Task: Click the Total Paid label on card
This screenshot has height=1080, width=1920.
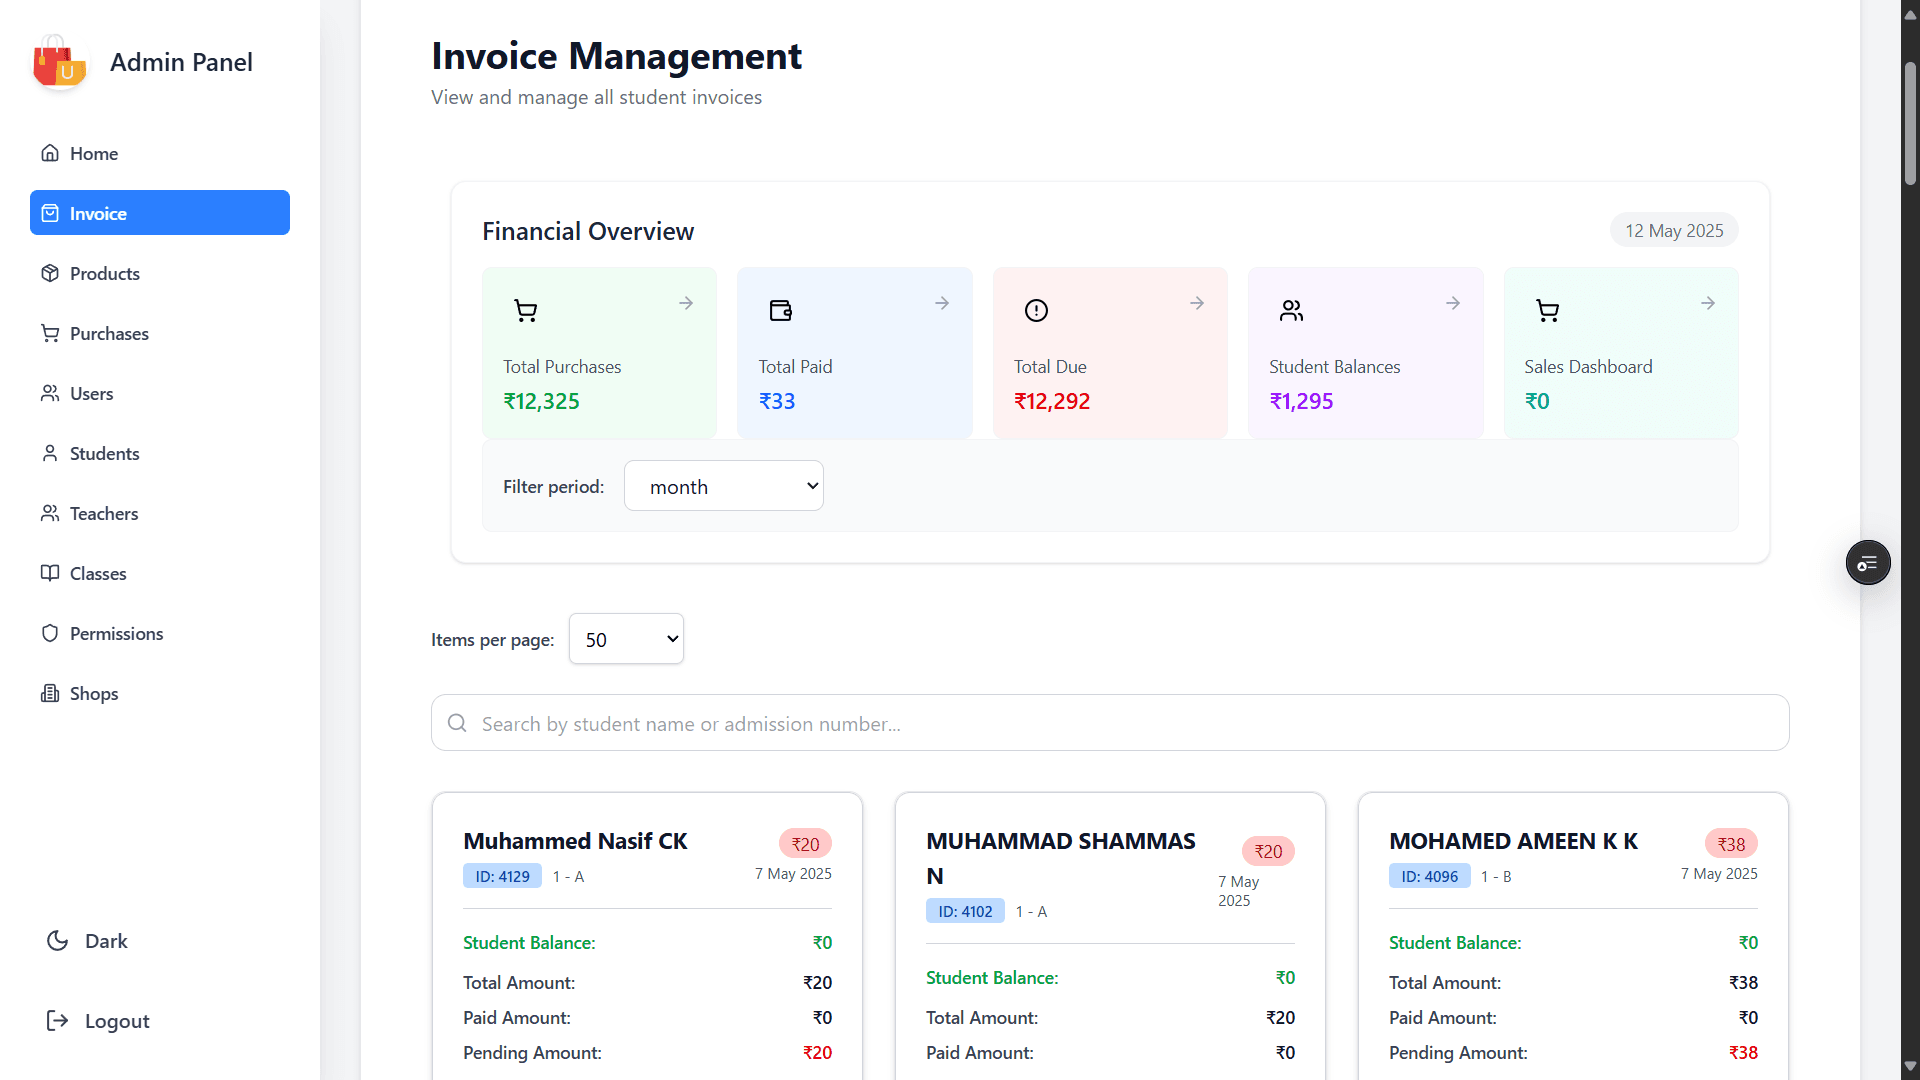Action: click(795, 367)
